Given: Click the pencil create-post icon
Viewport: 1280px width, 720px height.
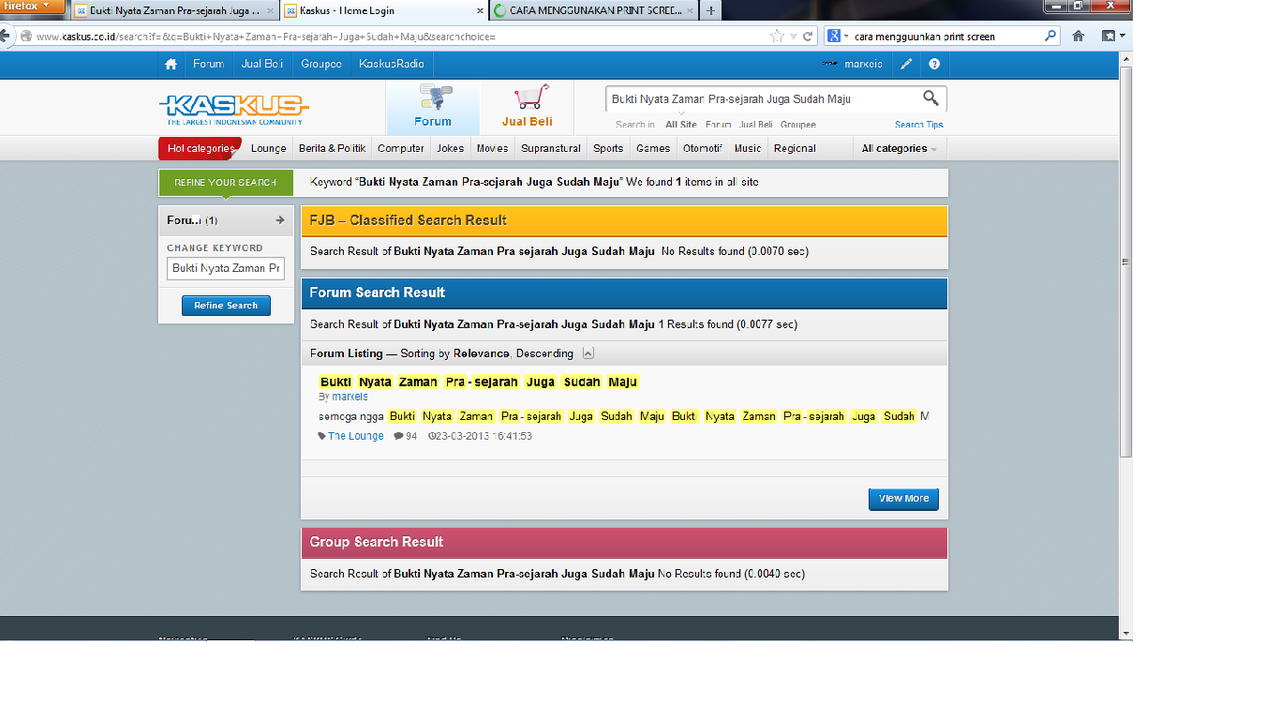Looking at the screenshot, I should (x=906, y=64).
